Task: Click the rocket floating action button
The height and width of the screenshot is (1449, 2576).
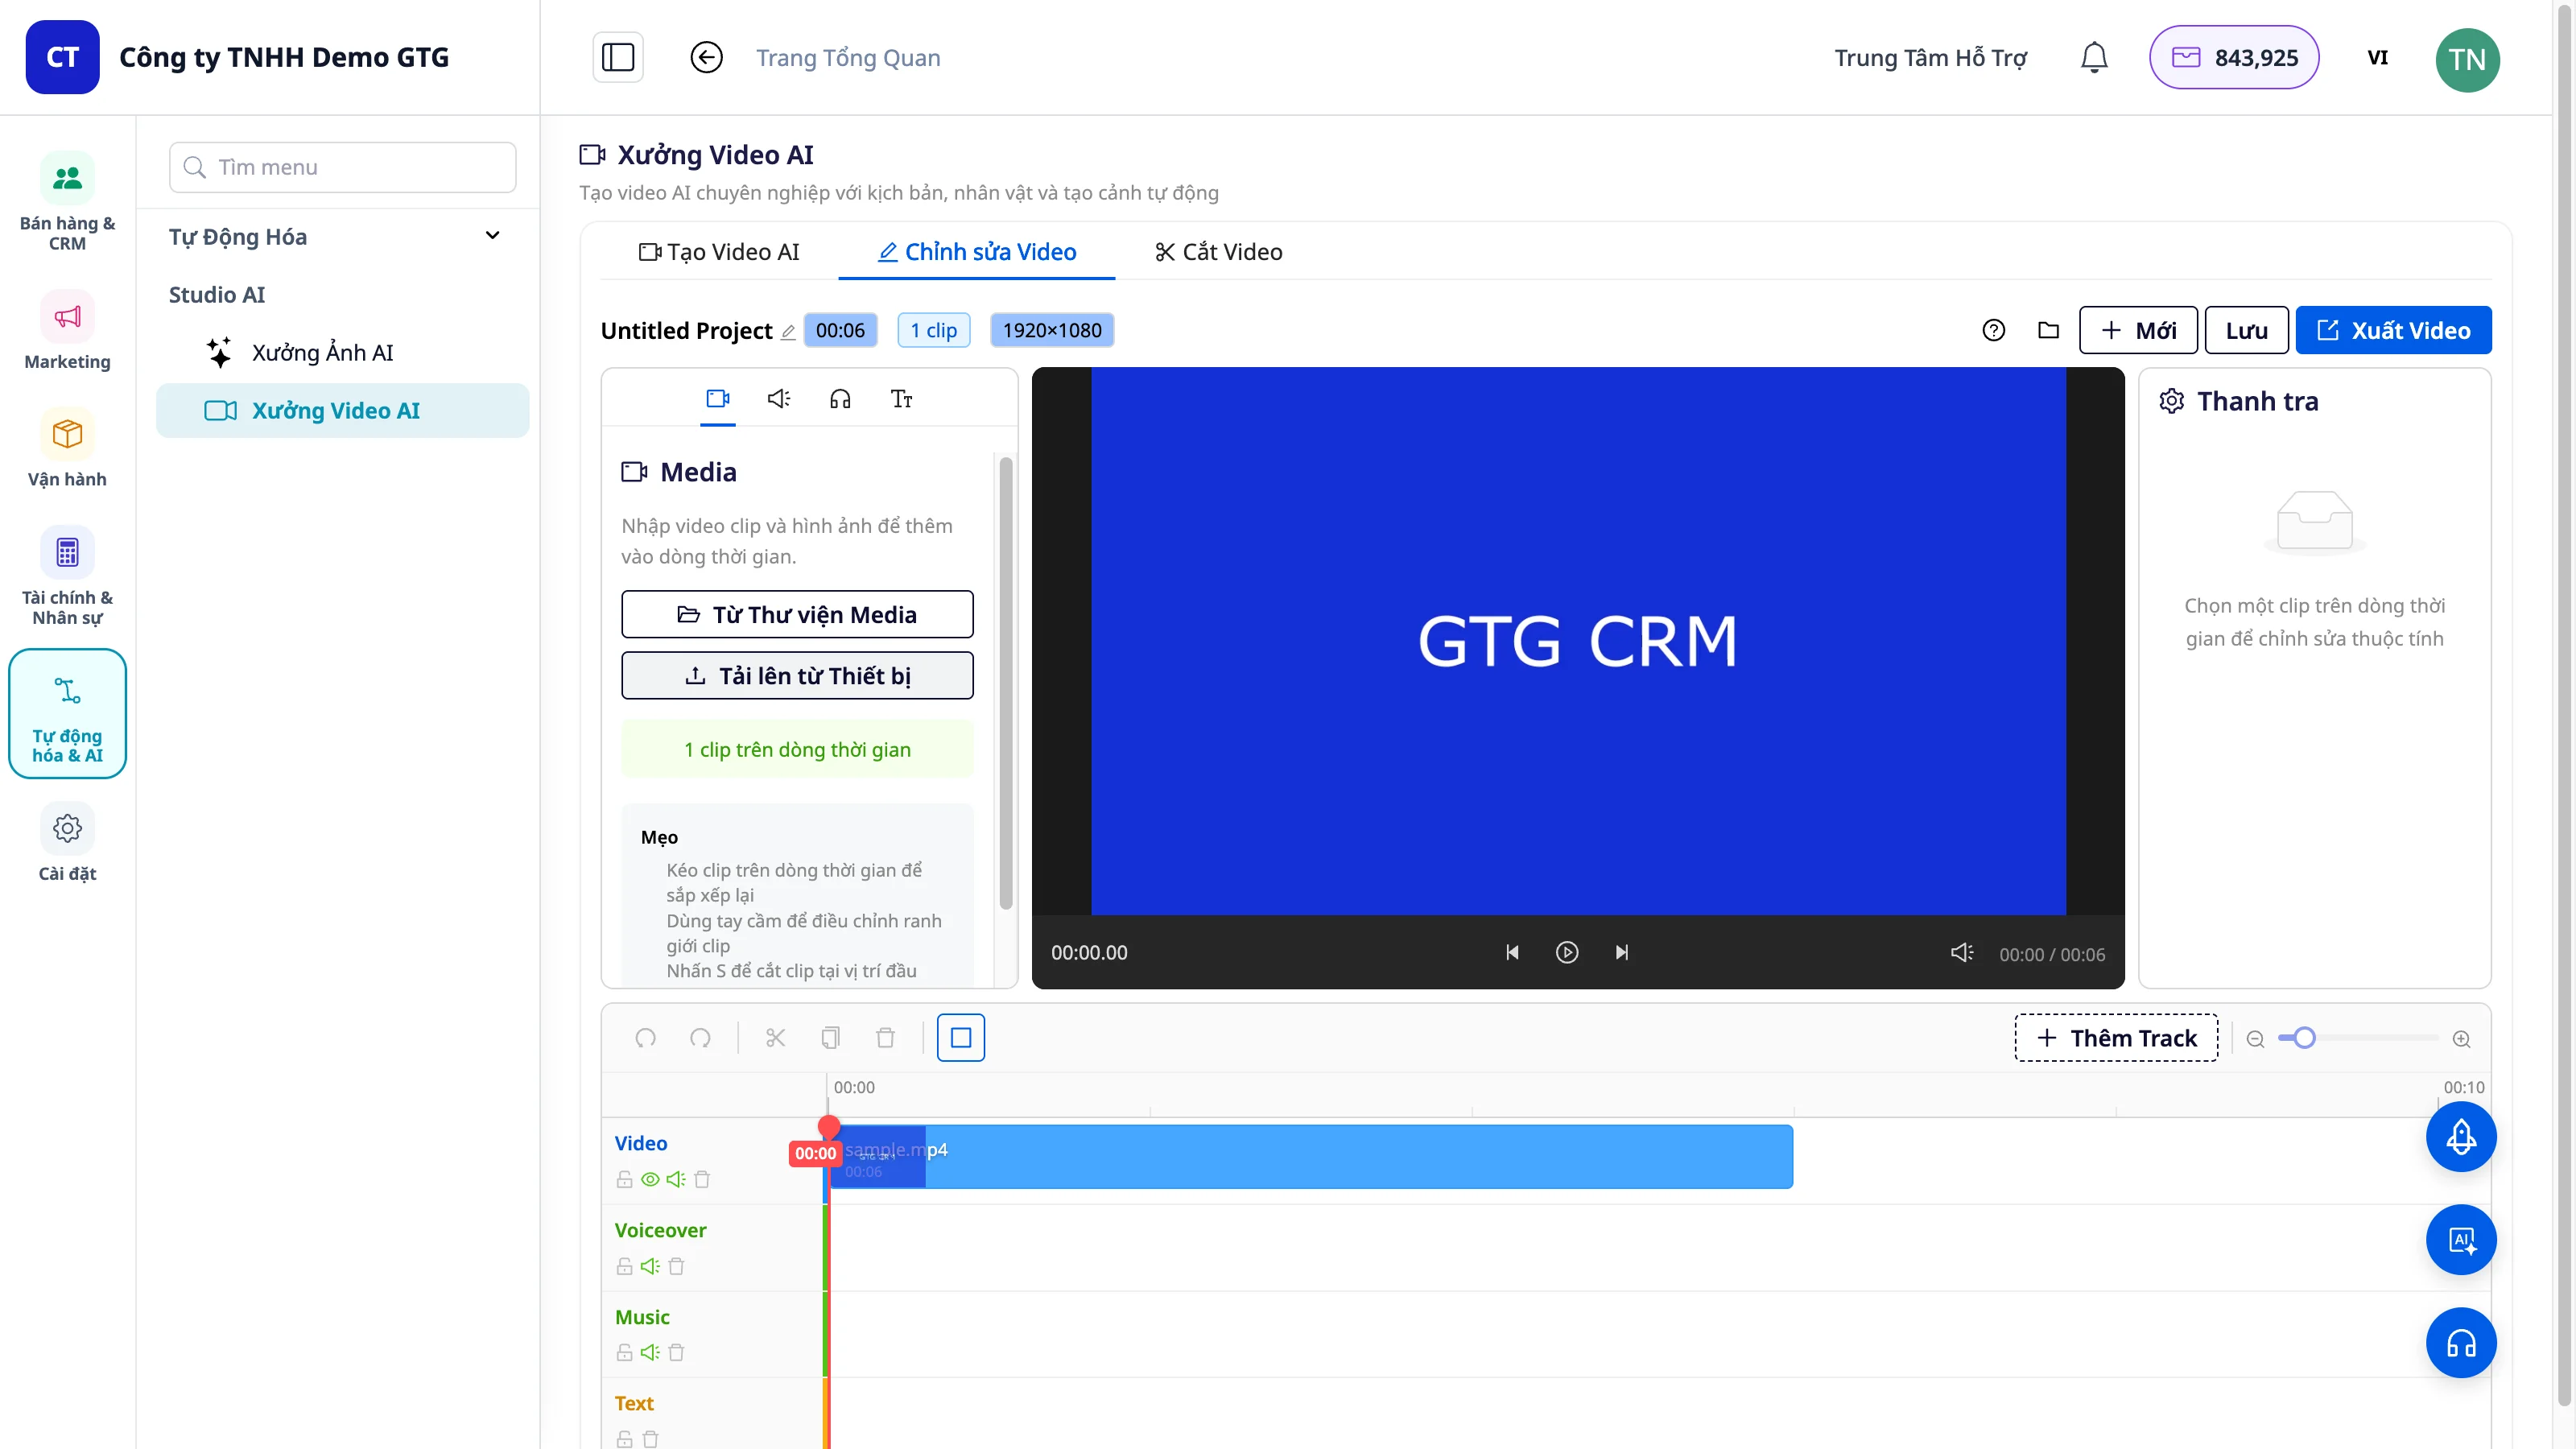Action: 2460,1136
